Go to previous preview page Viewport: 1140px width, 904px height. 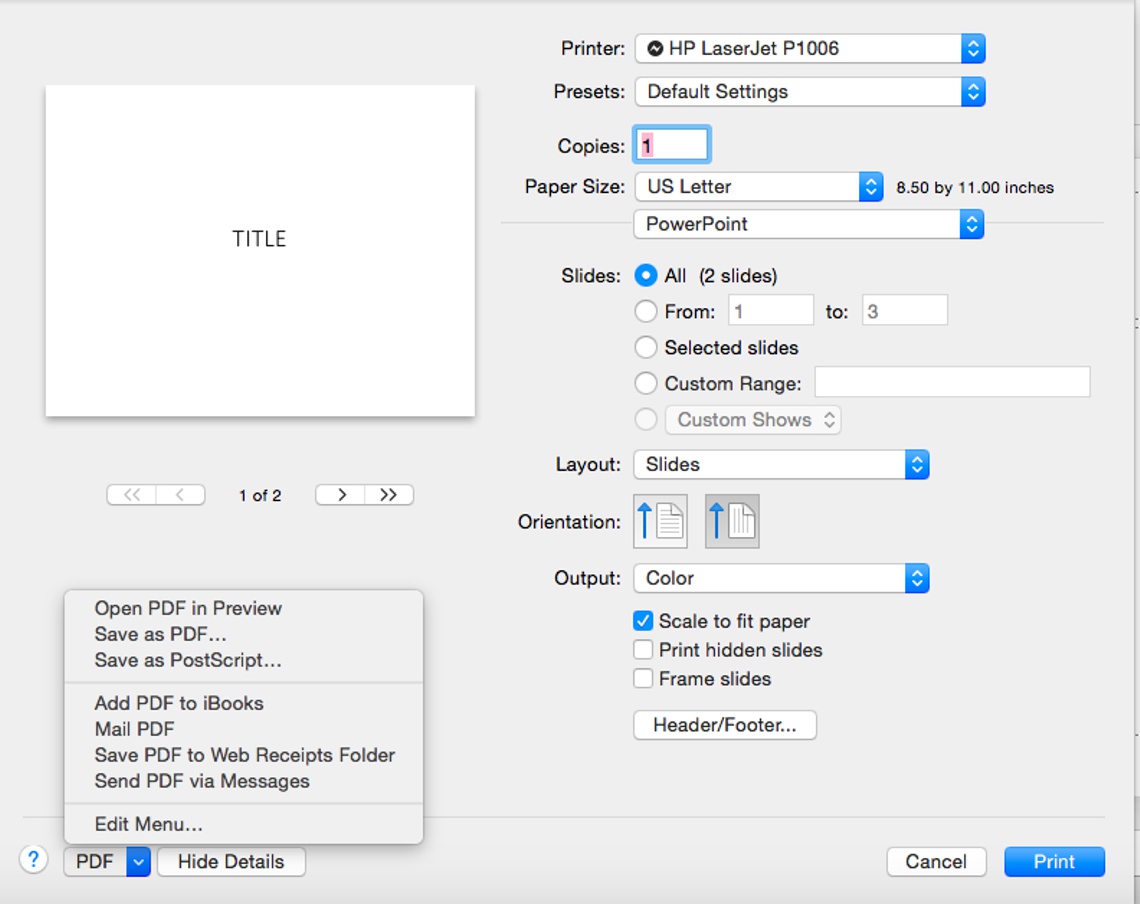click(180, 495)
